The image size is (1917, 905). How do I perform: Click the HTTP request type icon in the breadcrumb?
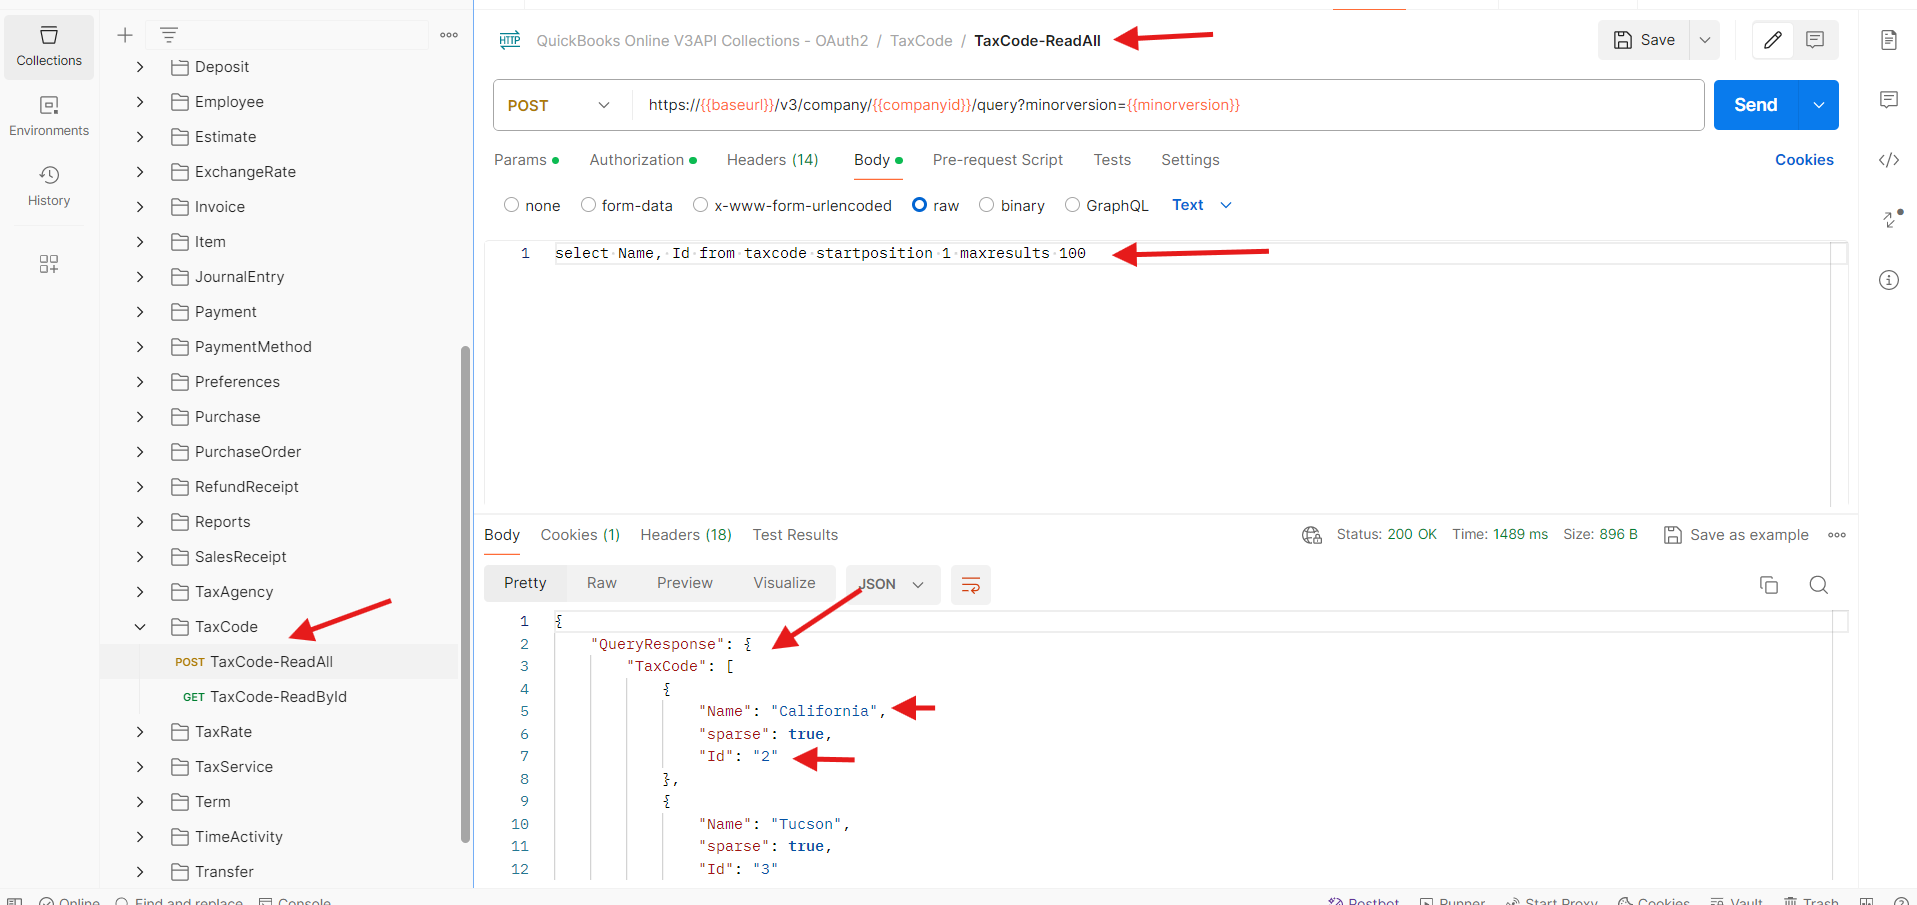point(510,40)
